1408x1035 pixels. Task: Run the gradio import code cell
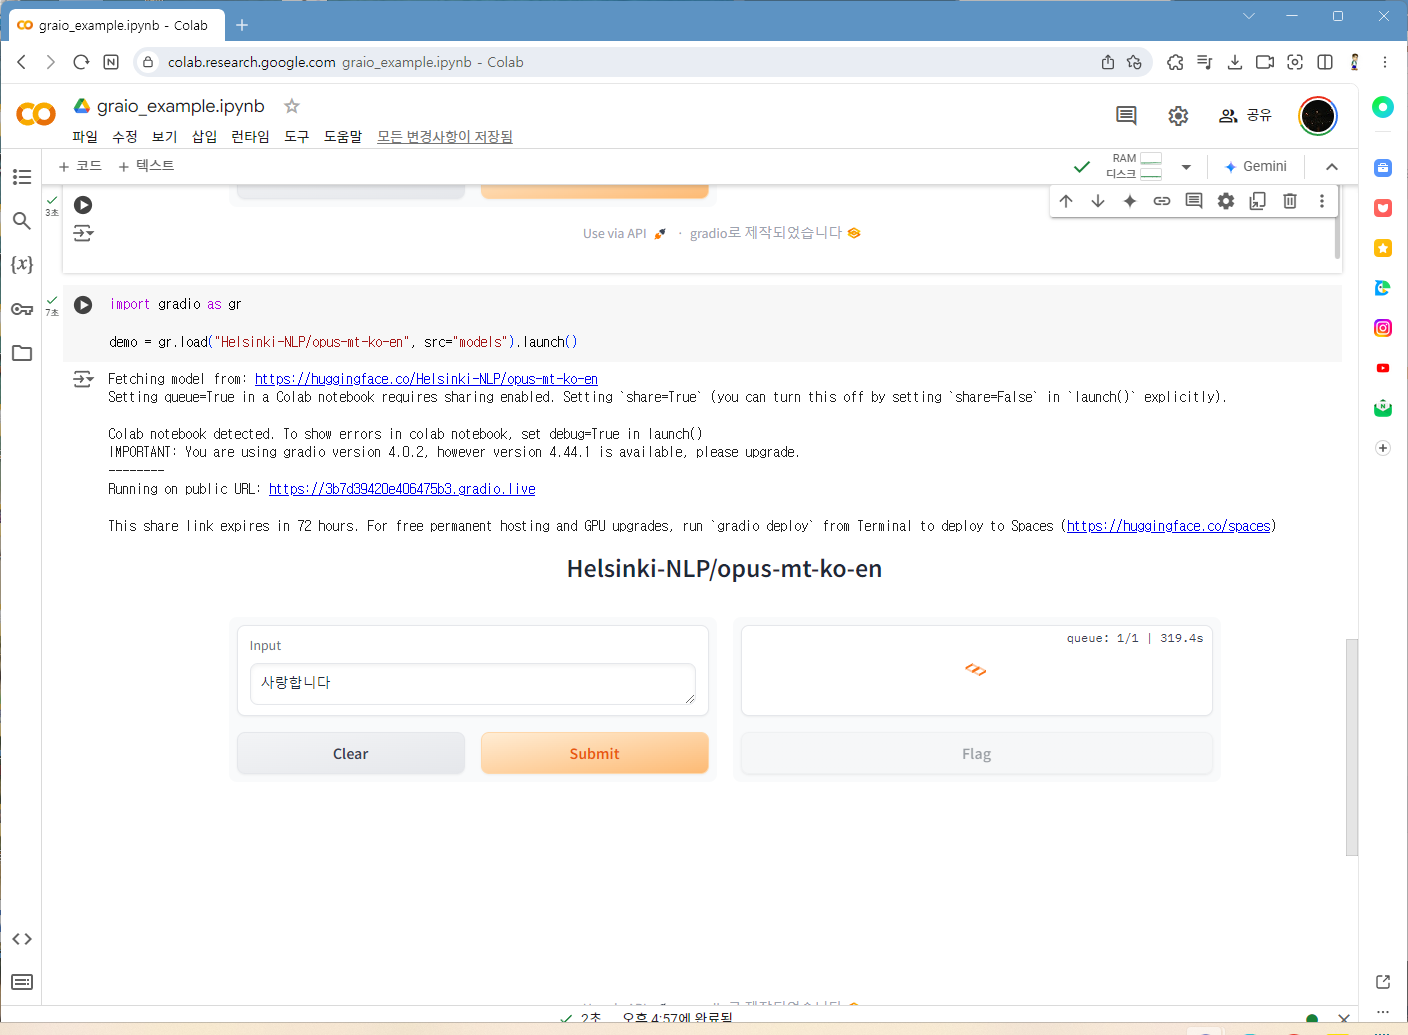point(83,305)
